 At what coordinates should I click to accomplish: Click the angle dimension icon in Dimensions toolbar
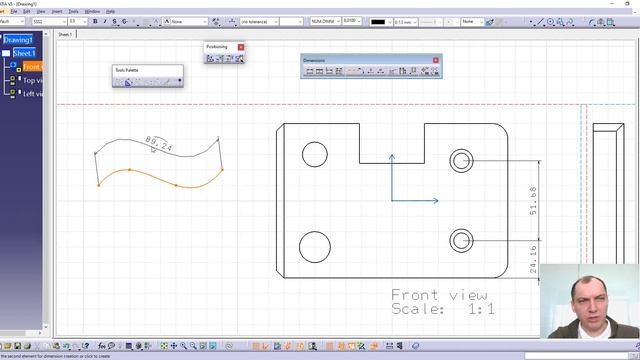[360, 71]
